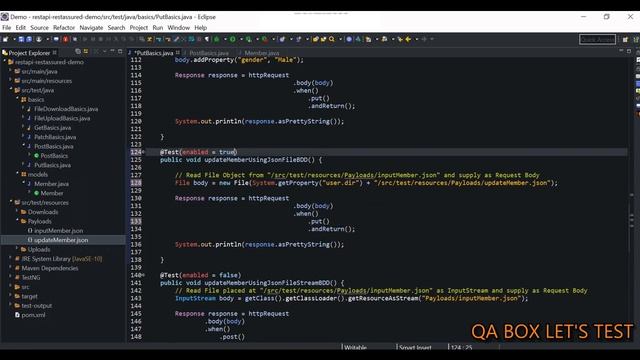The height and width of the screenshot is (360, 640).
Task: Close the PutBasics.java editor tab
Action: [x=178, y=52]
